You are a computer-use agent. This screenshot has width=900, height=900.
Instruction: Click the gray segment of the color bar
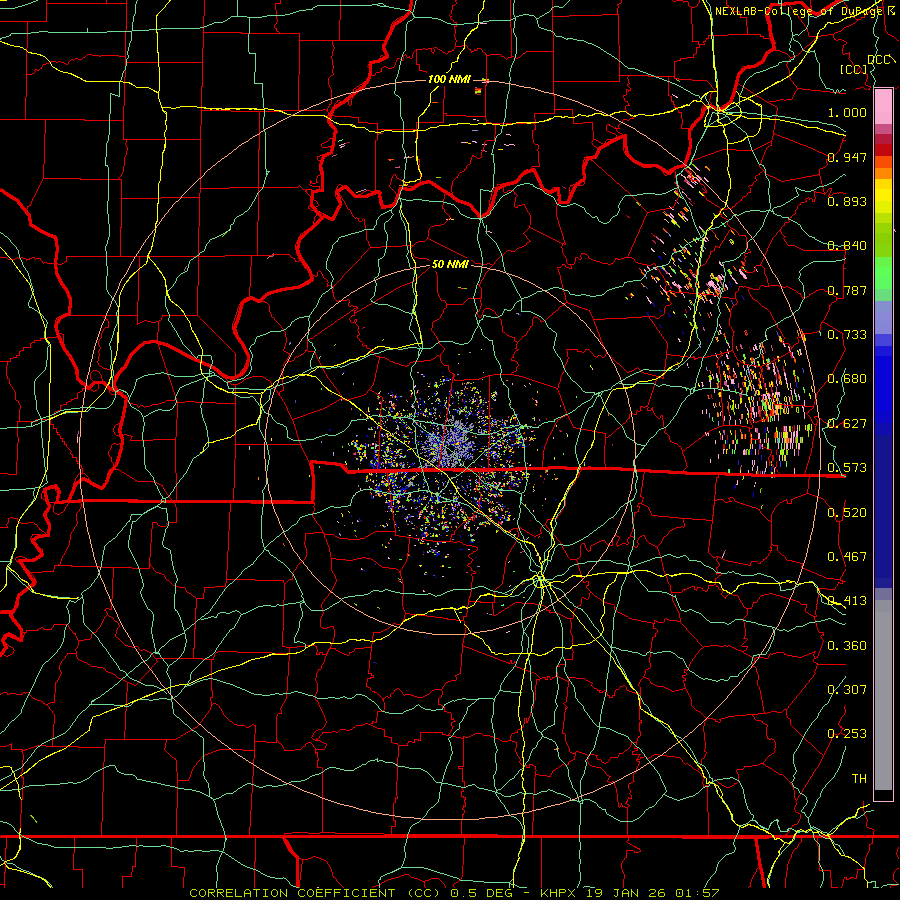883,695
